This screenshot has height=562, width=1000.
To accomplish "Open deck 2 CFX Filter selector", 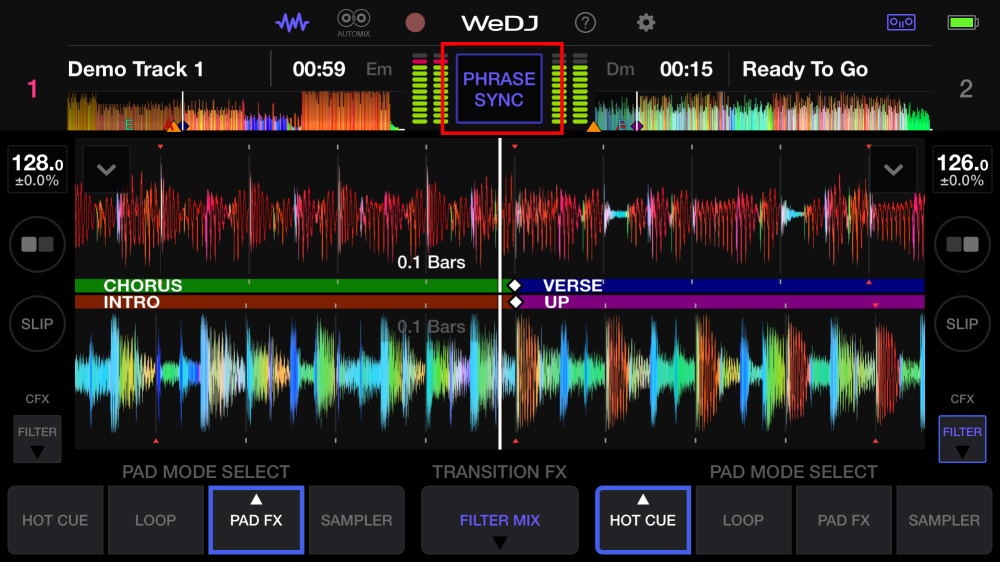I will click(962, 439).
